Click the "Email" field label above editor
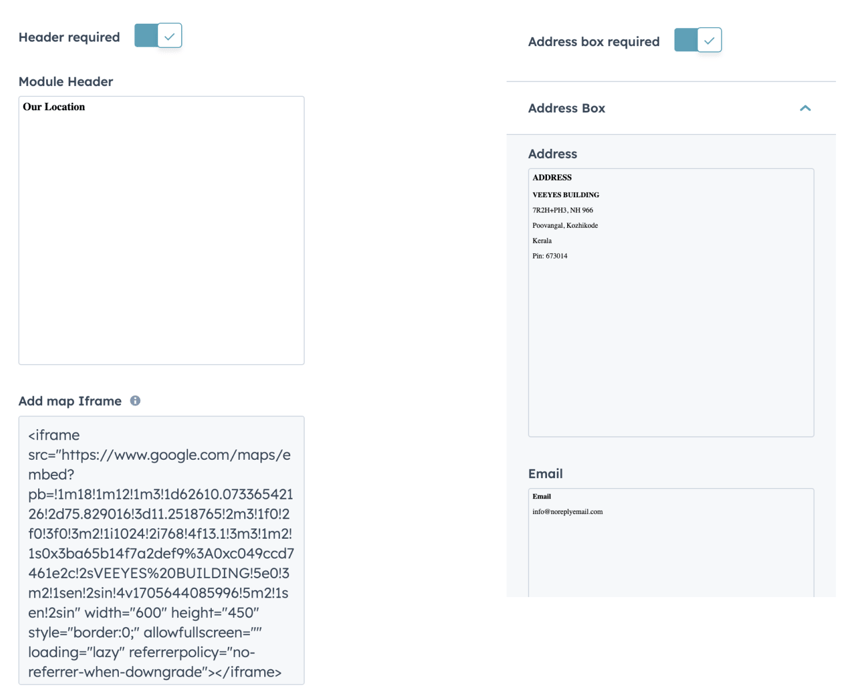 [545, 474]
